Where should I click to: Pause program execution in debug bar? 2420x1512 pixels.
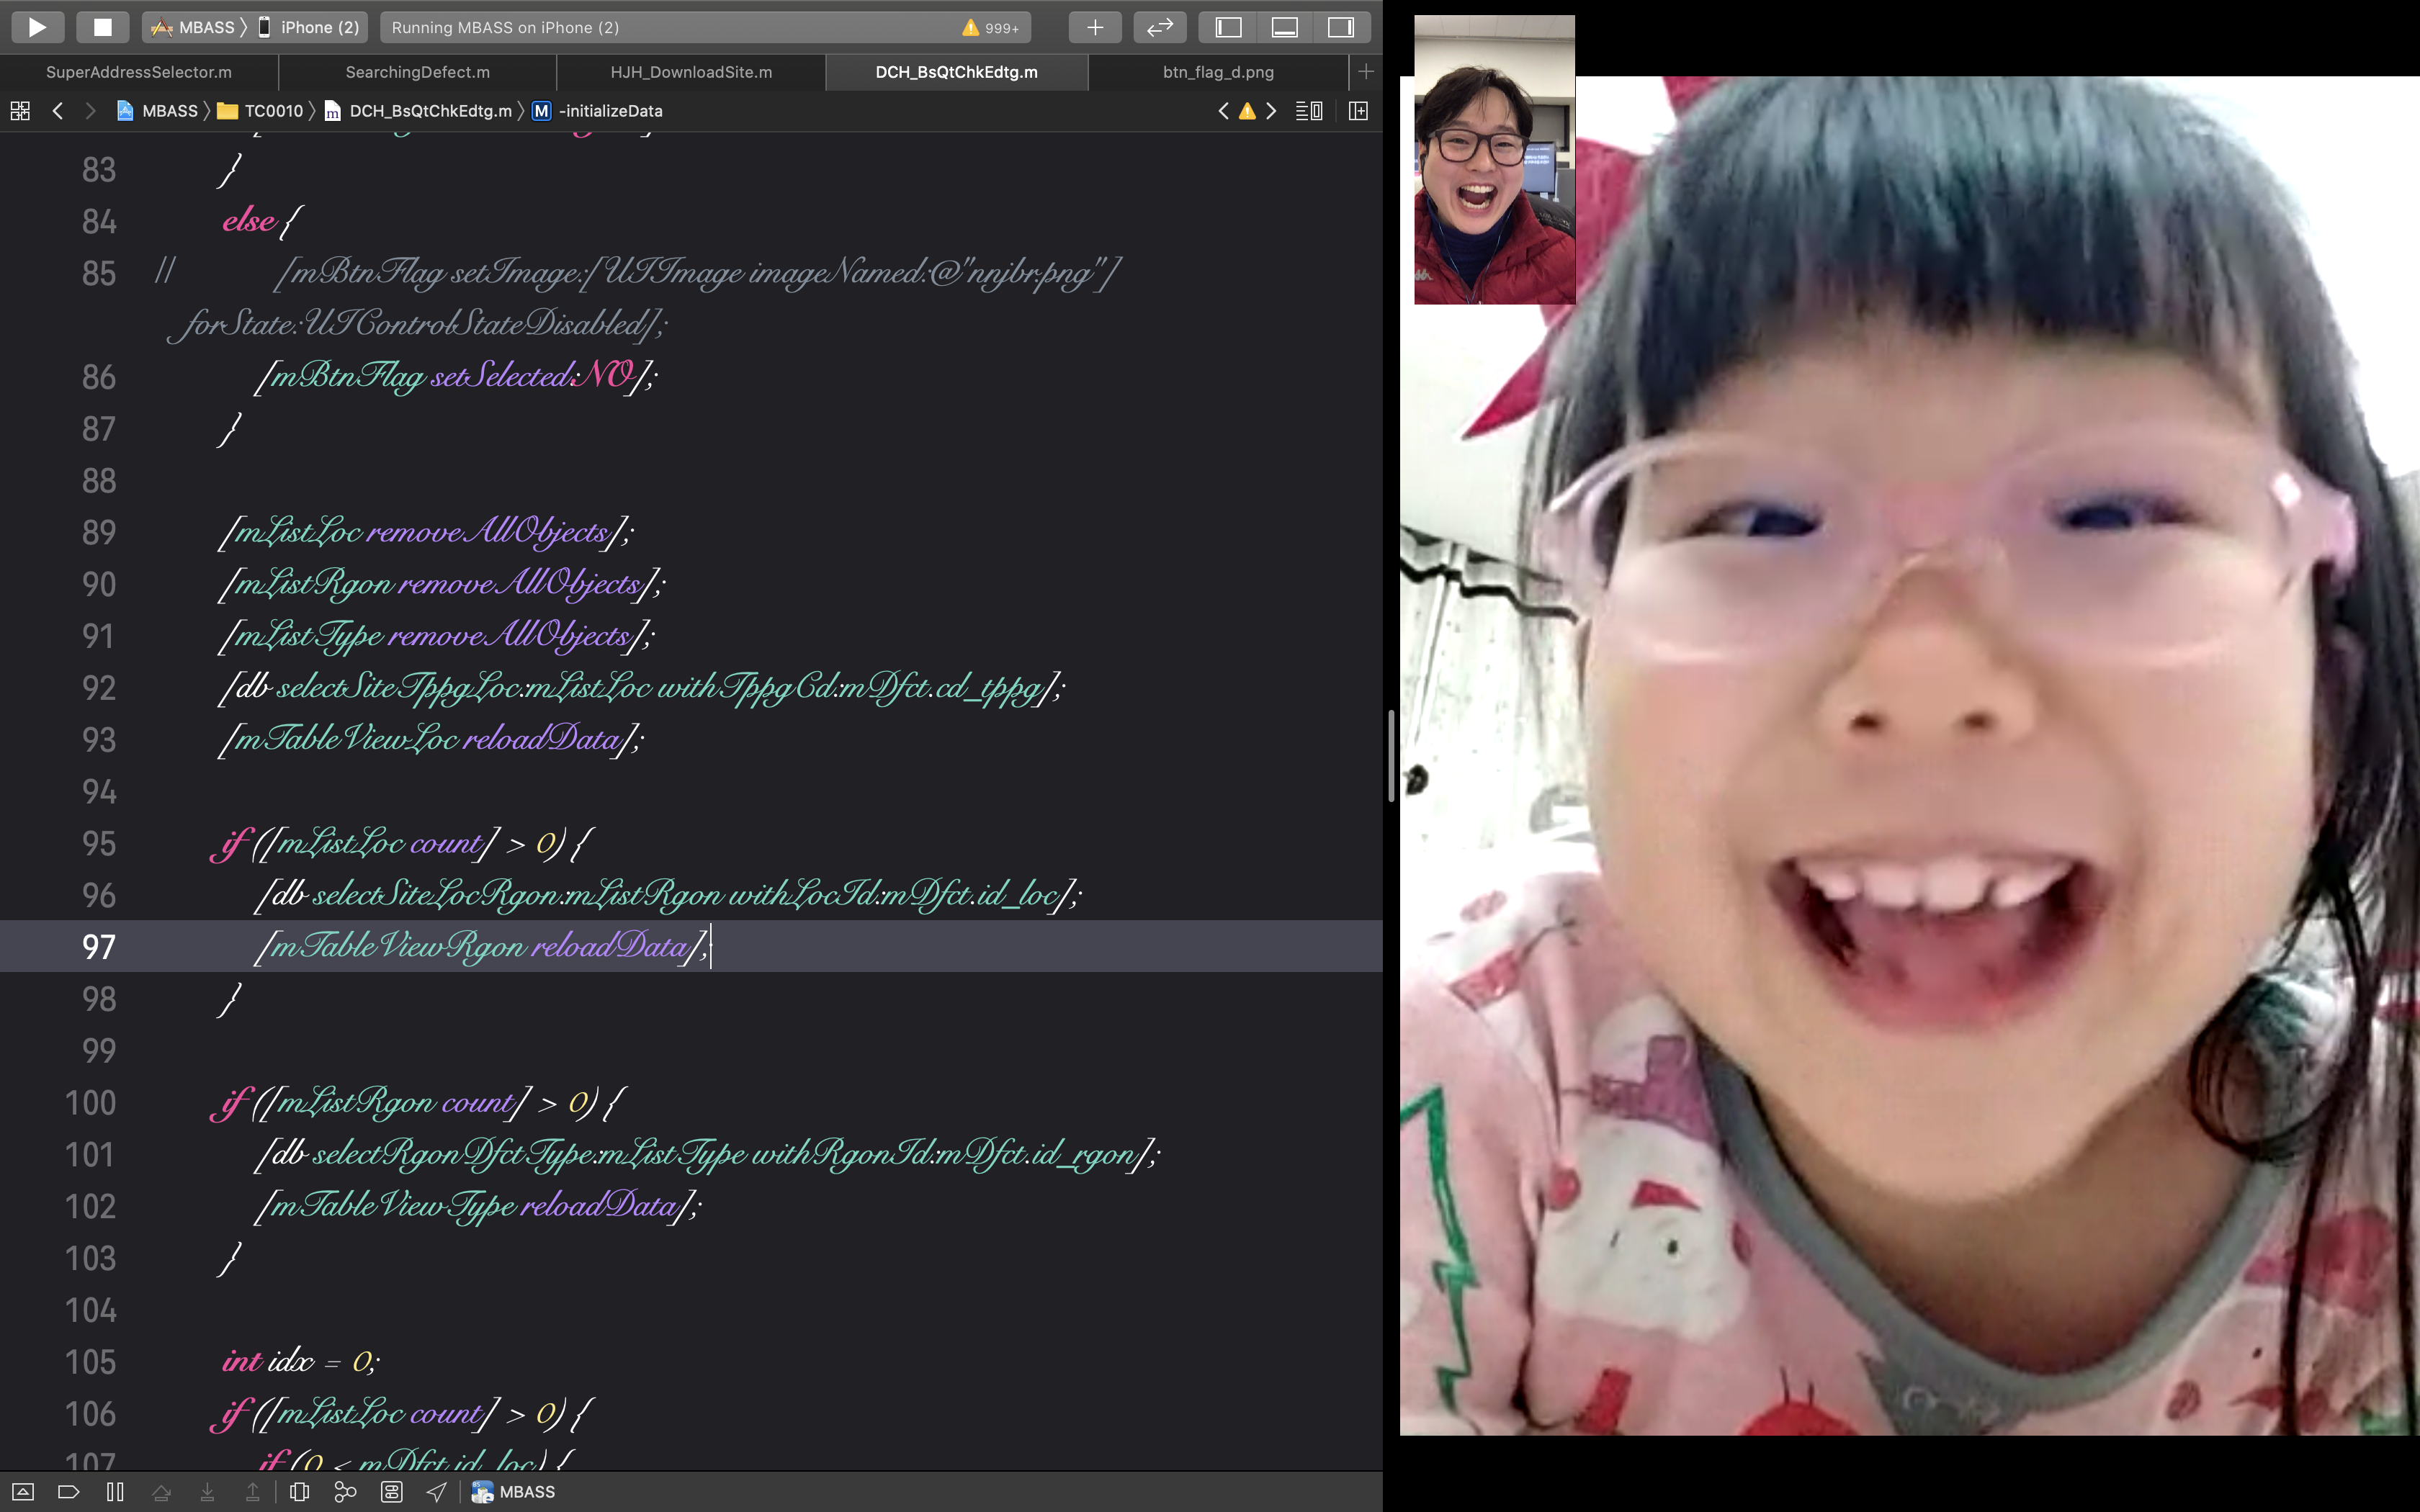click(x=115, y=1492)
